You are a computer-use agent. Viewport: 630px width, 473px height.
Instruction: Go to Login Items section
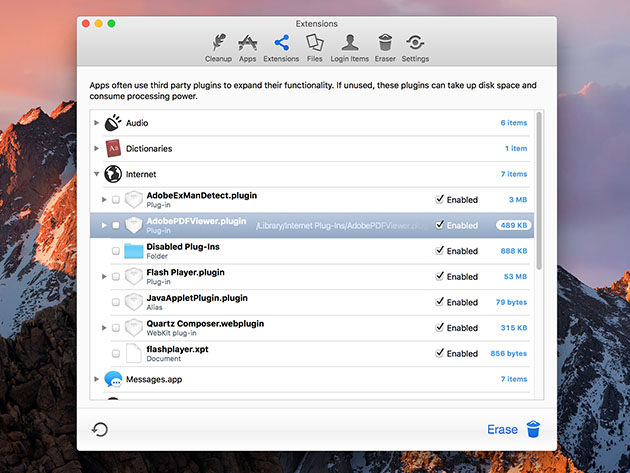coord(349,47)
